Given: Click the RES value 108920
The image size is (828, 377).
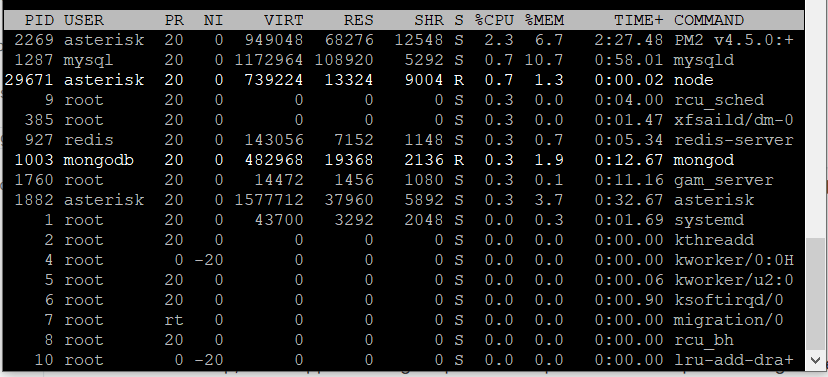Looking at the screenshot, I should (x=344, y=60).
